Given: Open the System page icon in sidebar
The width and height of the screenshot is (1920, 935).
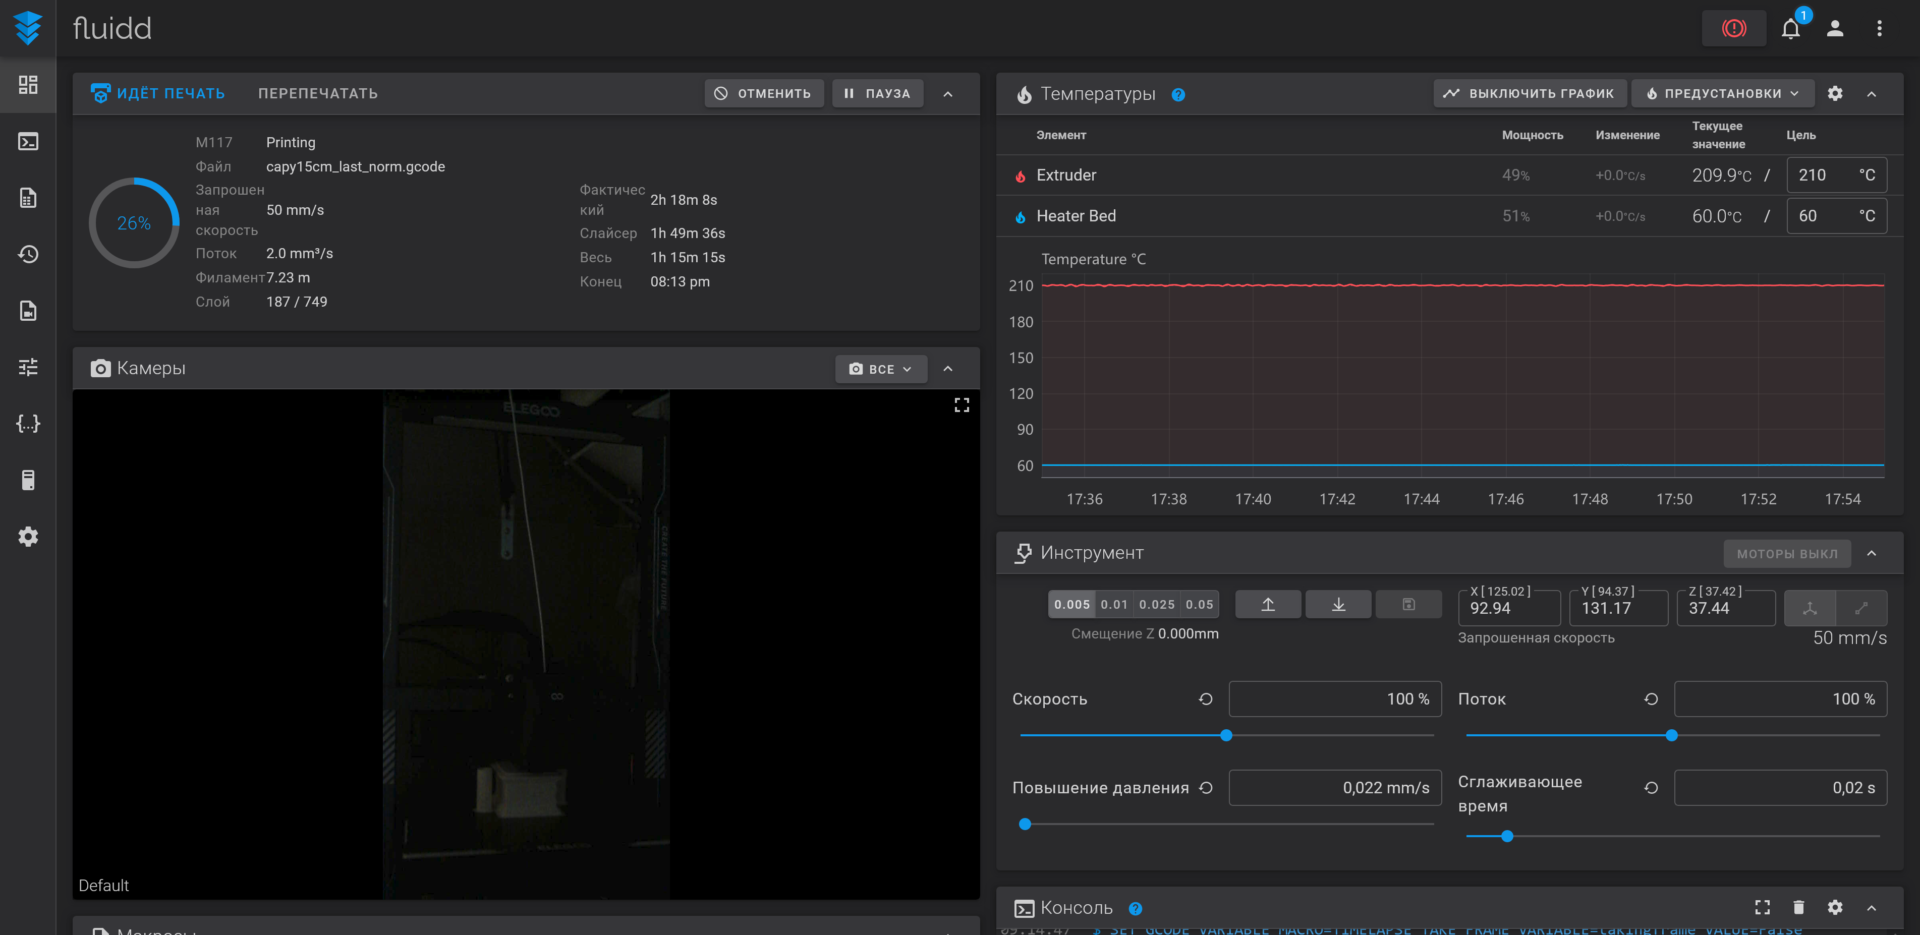Looking at the screenshot, I should click(28, 480).
